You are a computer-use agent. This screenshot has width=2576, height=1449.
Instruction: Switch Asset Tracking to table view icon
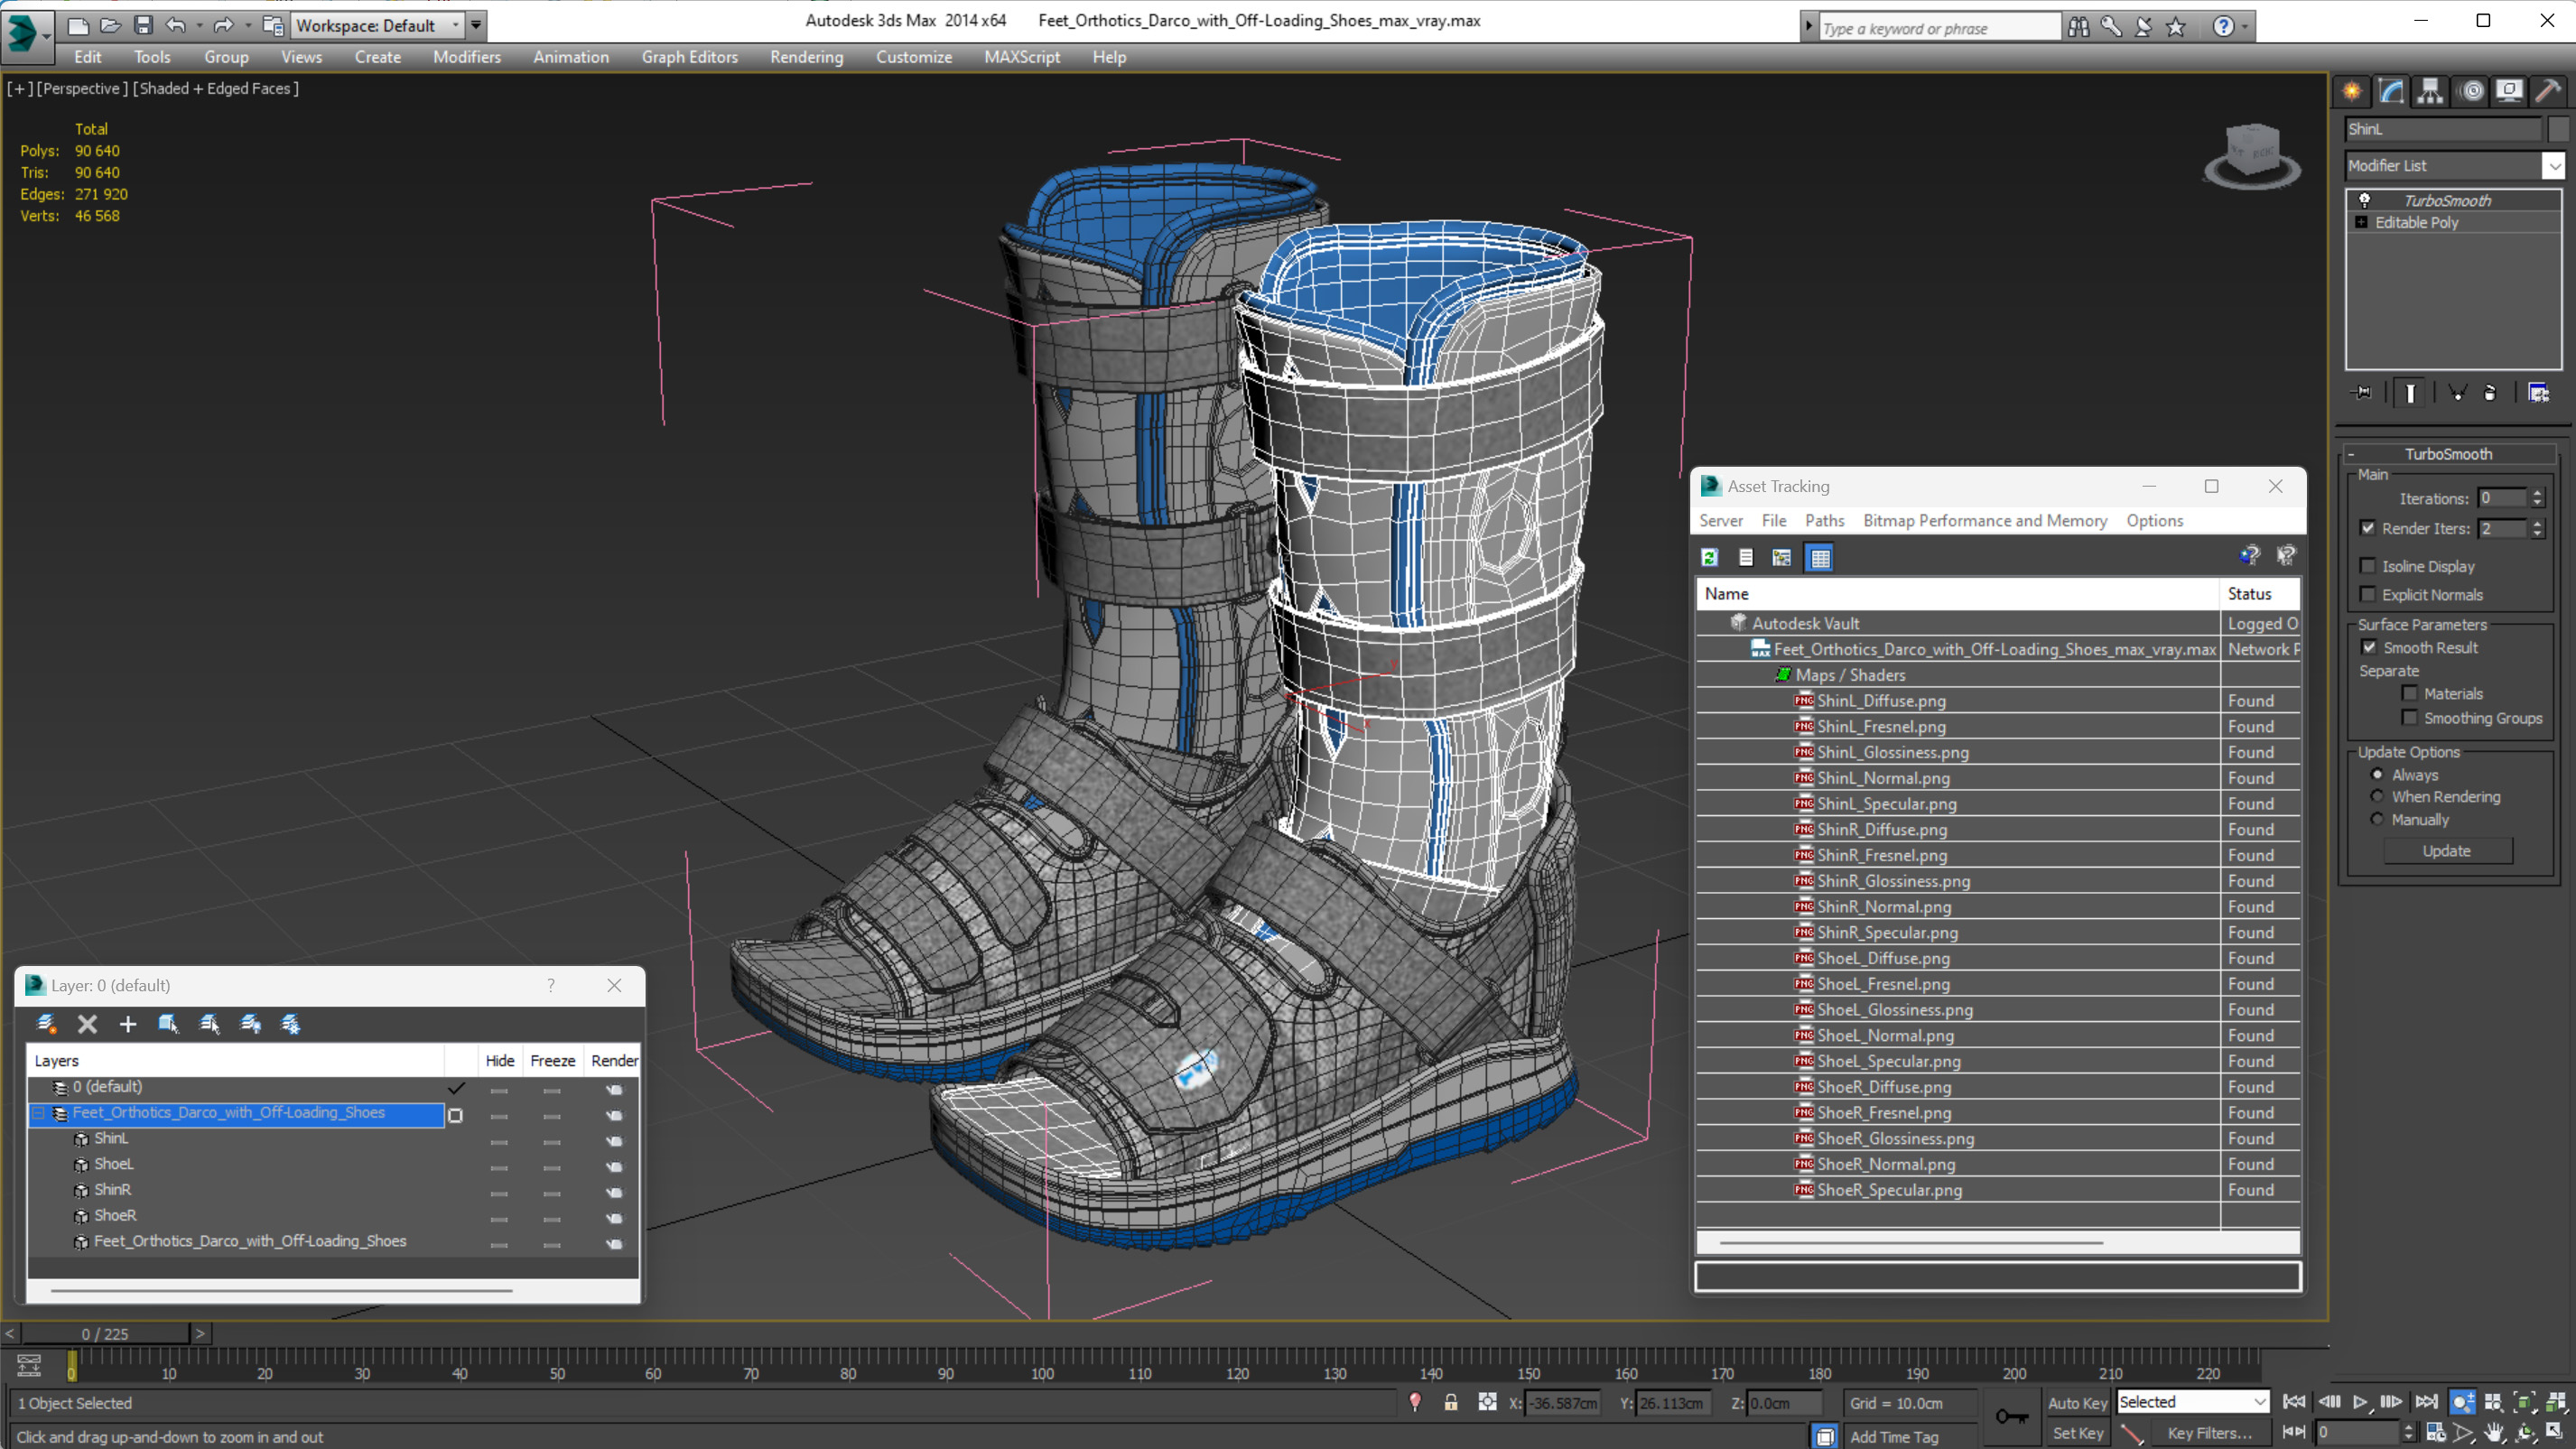(x=1820, y=558)
